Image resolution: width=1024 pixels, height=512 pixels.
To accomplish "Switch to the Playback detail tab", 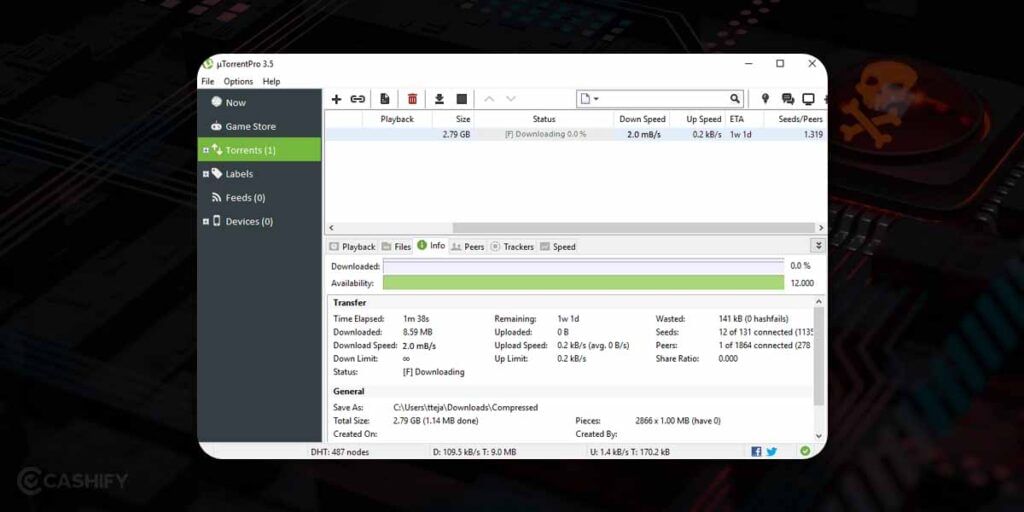I will click(x=353, y=247).
